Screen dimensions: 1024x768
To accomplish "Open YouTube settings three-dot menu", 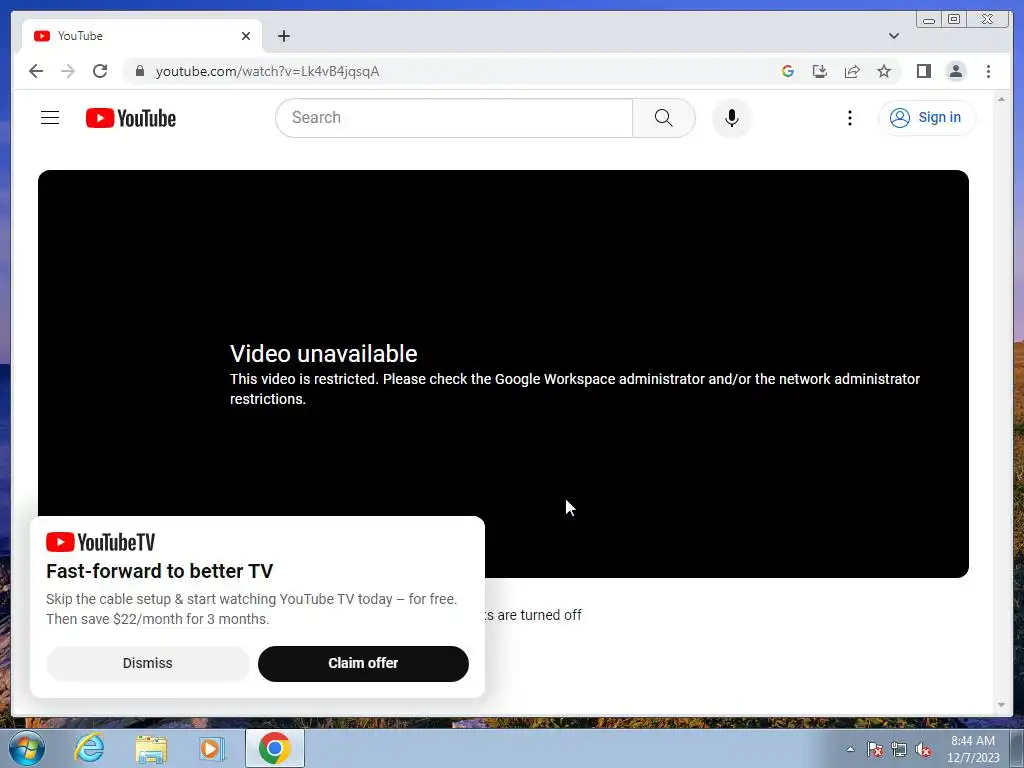I will tap(850, 118).
